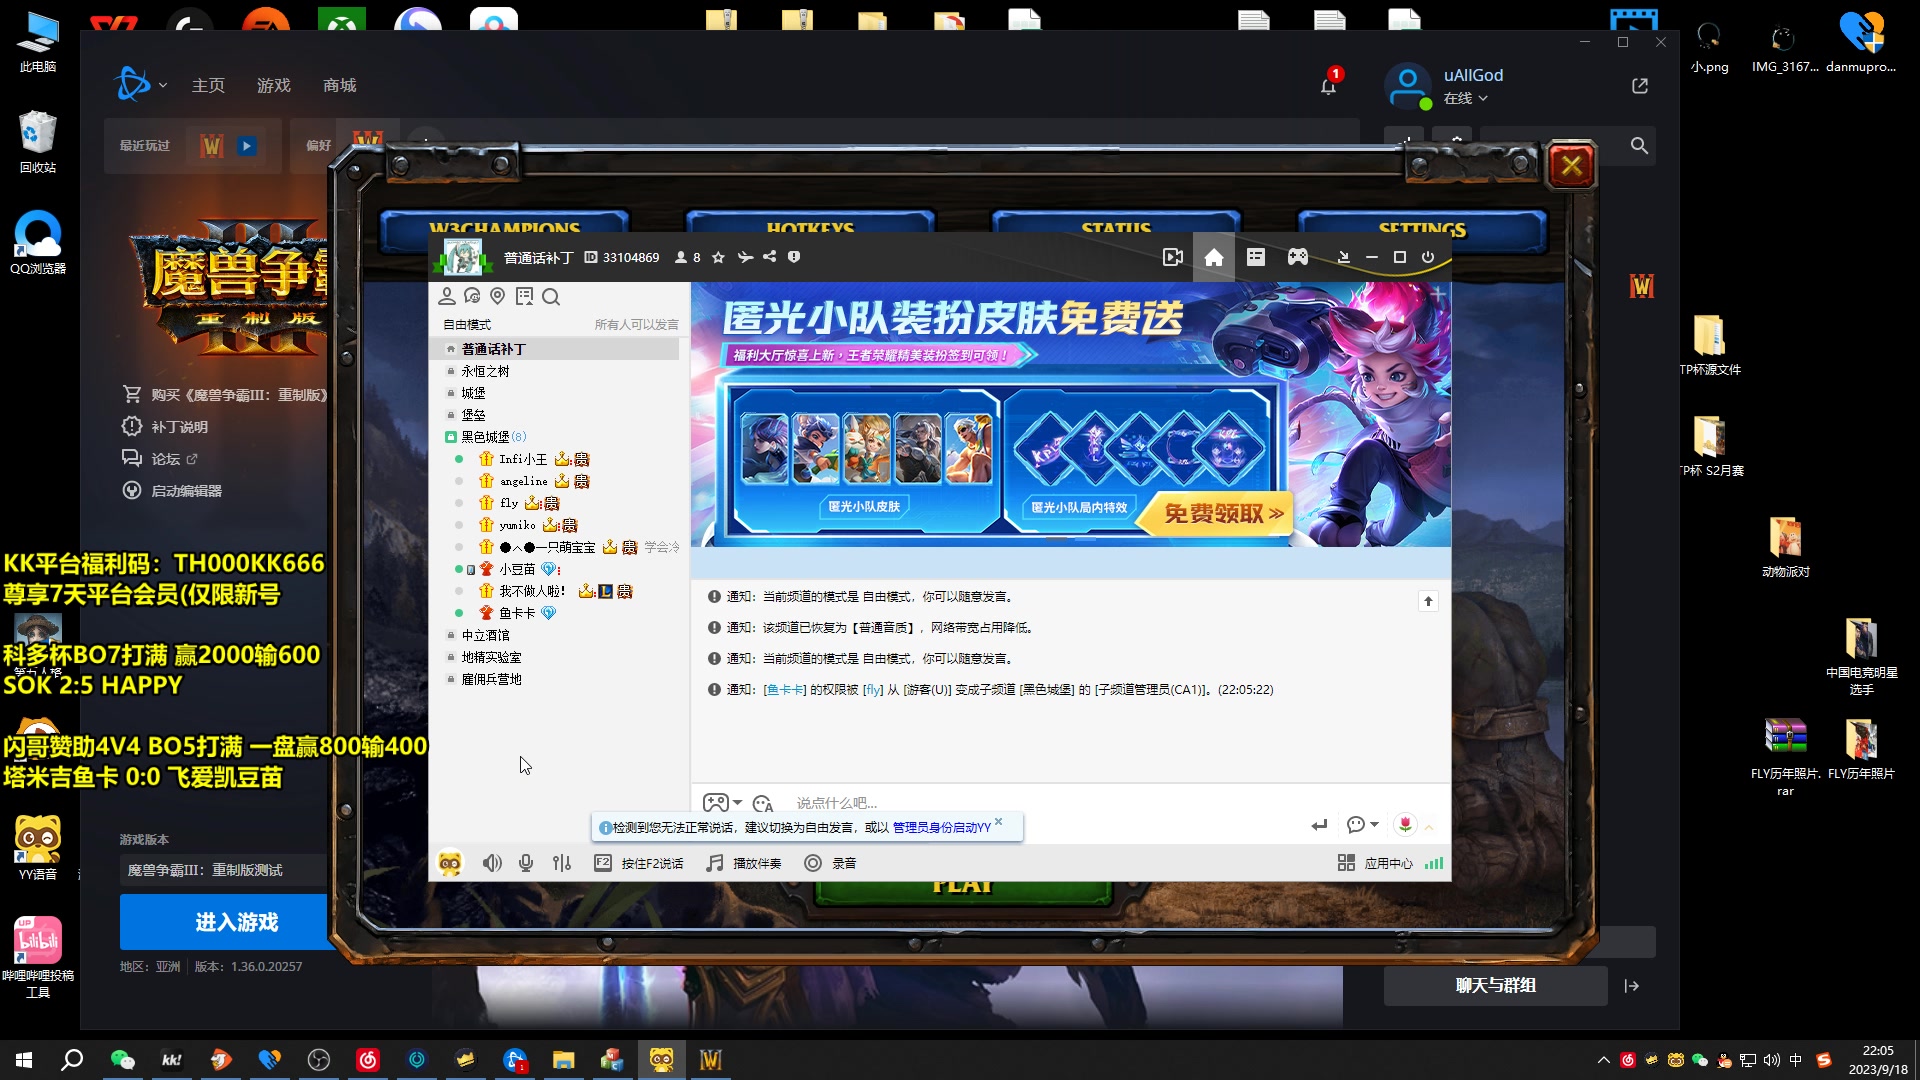The image size is (1920, 1080).
Task: Open YY语音 desktop shortcut
Action: [x=38, y=848]
